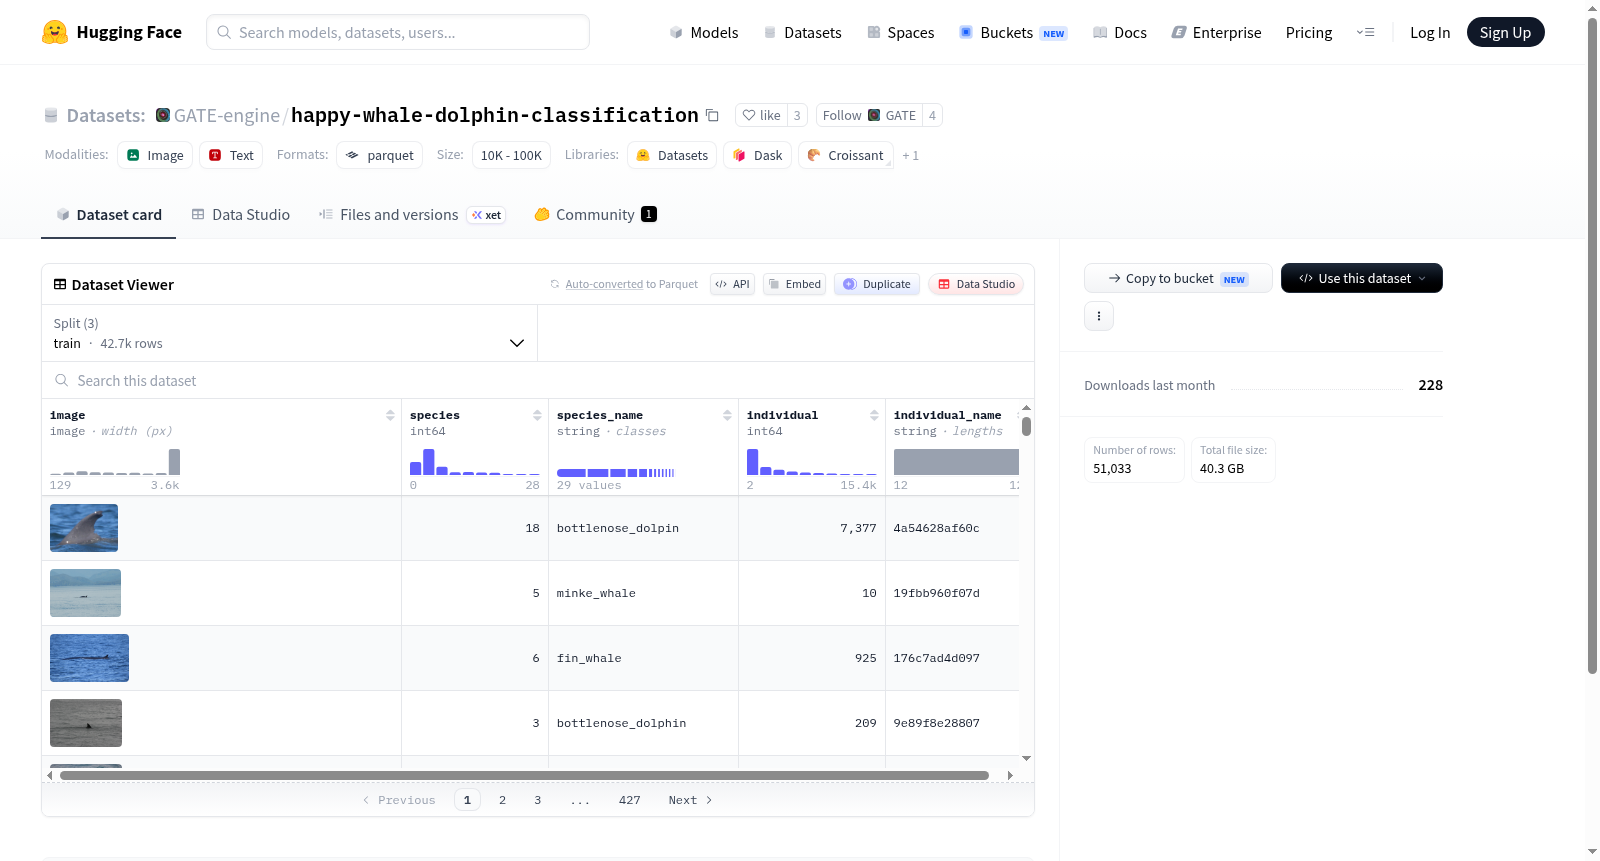The image size is (1600, 861).
Task: Open the fin_whale row image thumbnail
Action: coord(89,658)
